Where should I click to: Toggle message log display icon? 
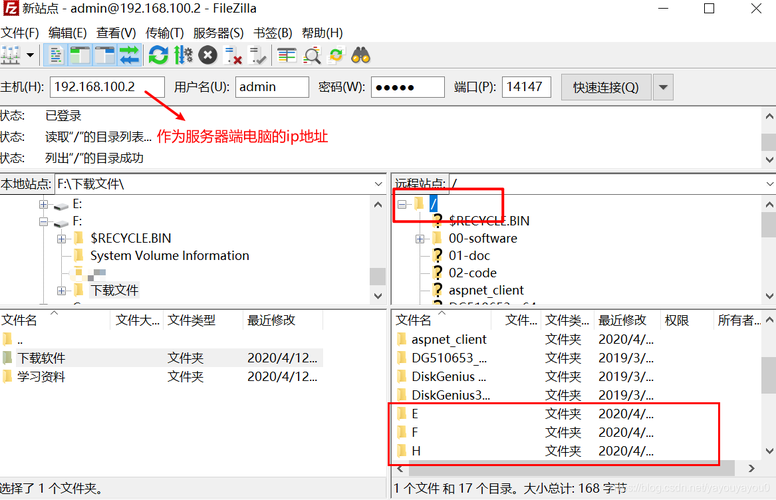point(56,55)
